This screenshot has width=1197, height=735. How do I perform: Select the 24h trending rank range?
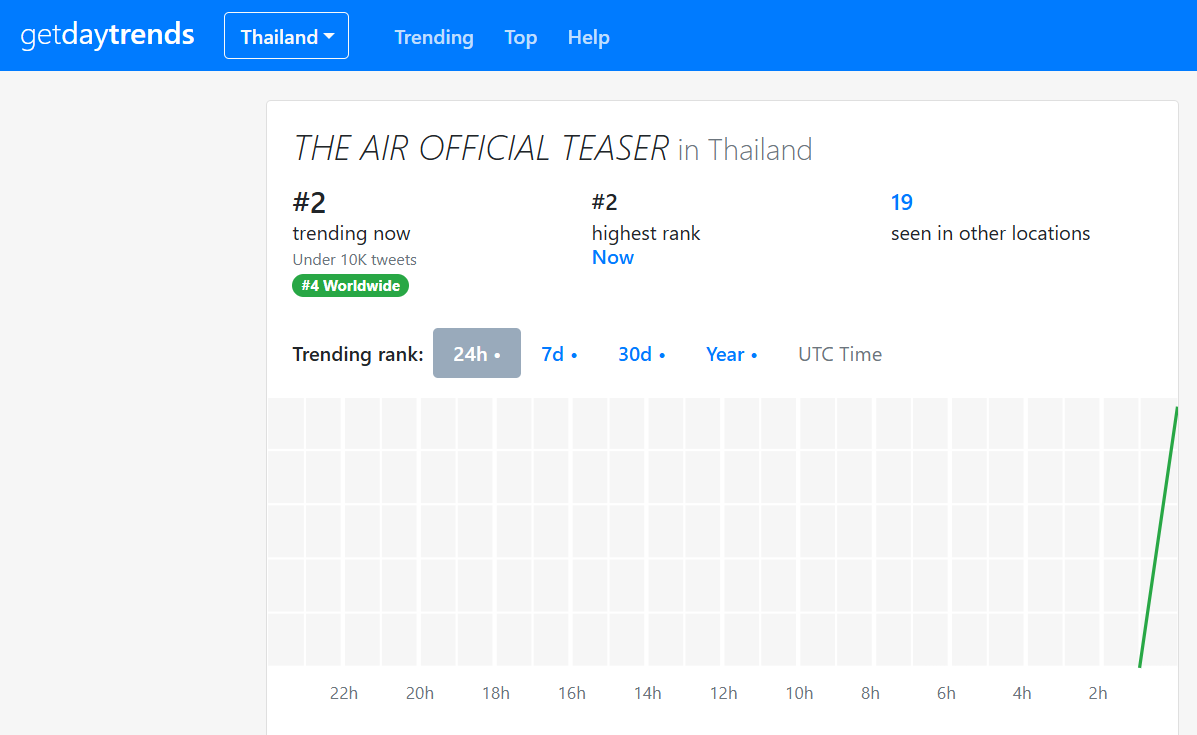(476, 353)
